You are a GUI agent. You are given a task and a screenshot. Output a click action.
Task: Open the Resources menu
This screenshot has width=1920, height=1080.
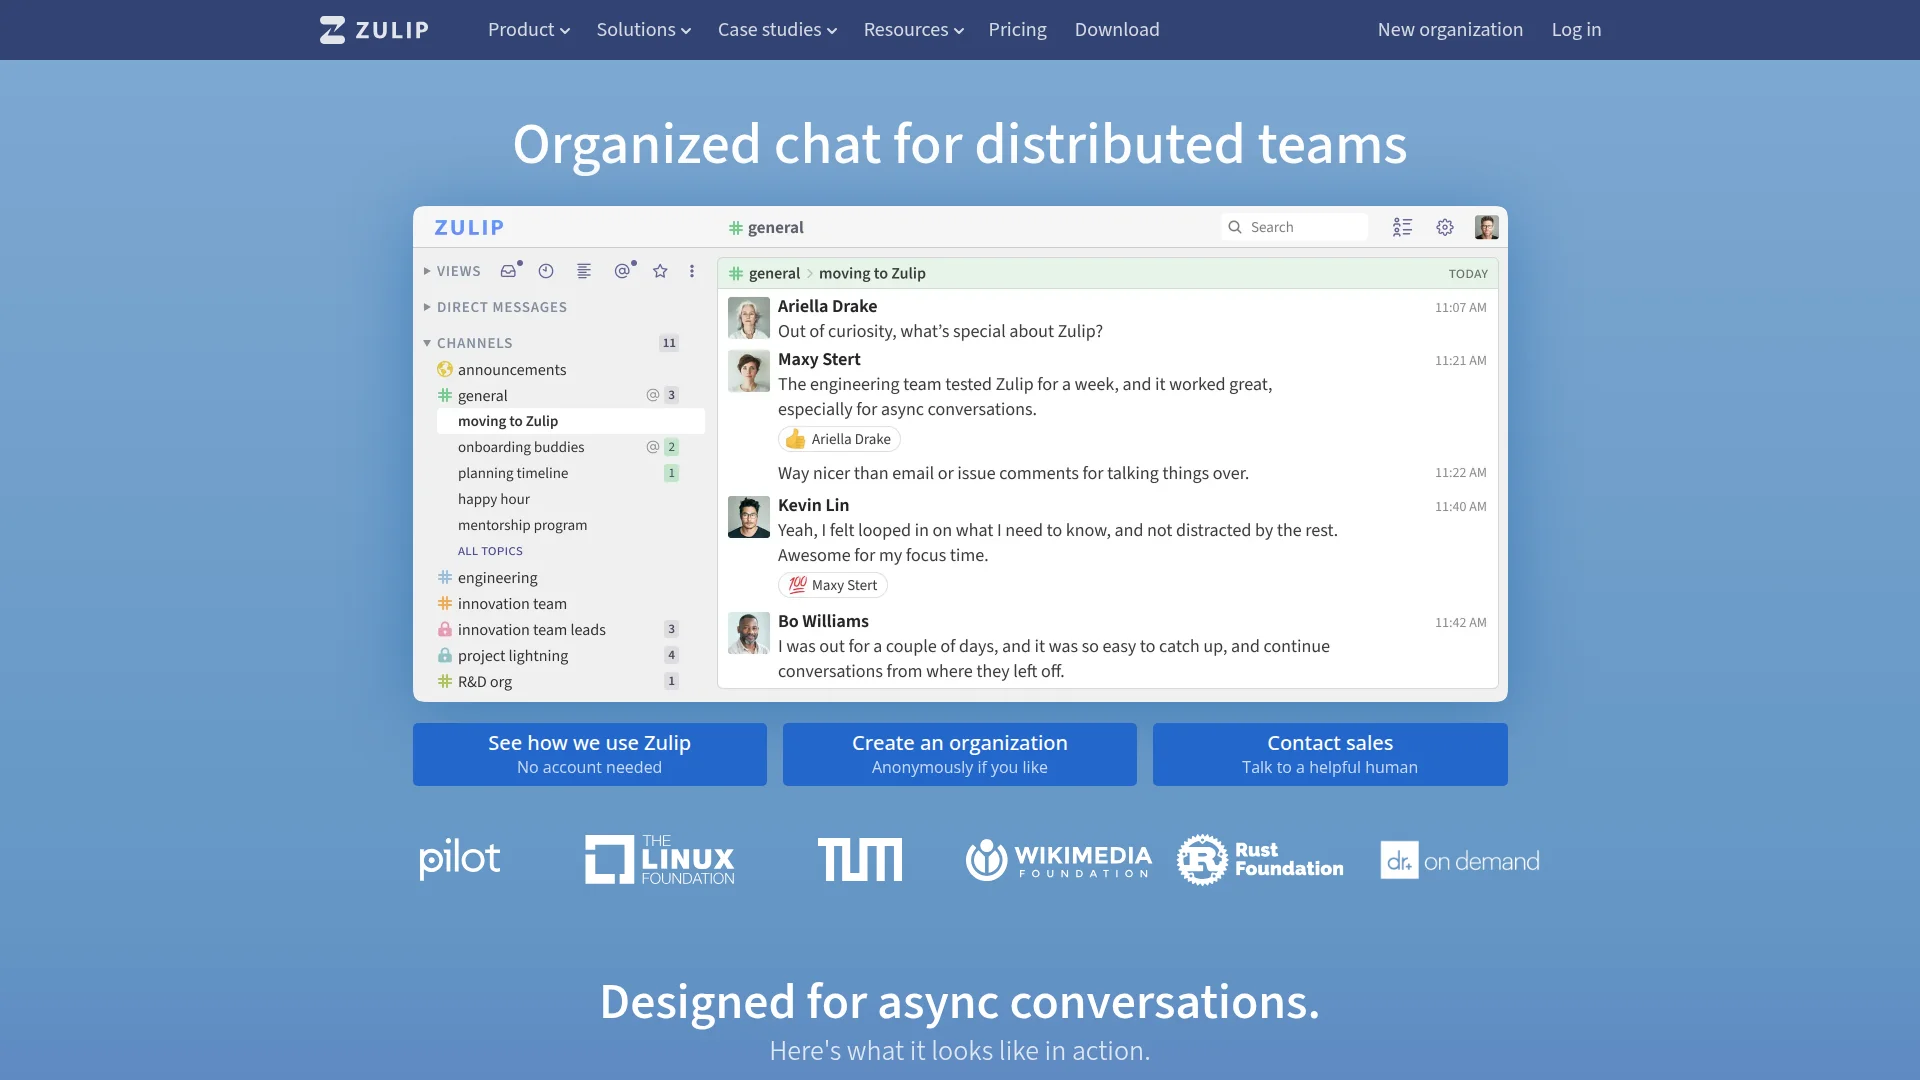click(x=912, y=29)
